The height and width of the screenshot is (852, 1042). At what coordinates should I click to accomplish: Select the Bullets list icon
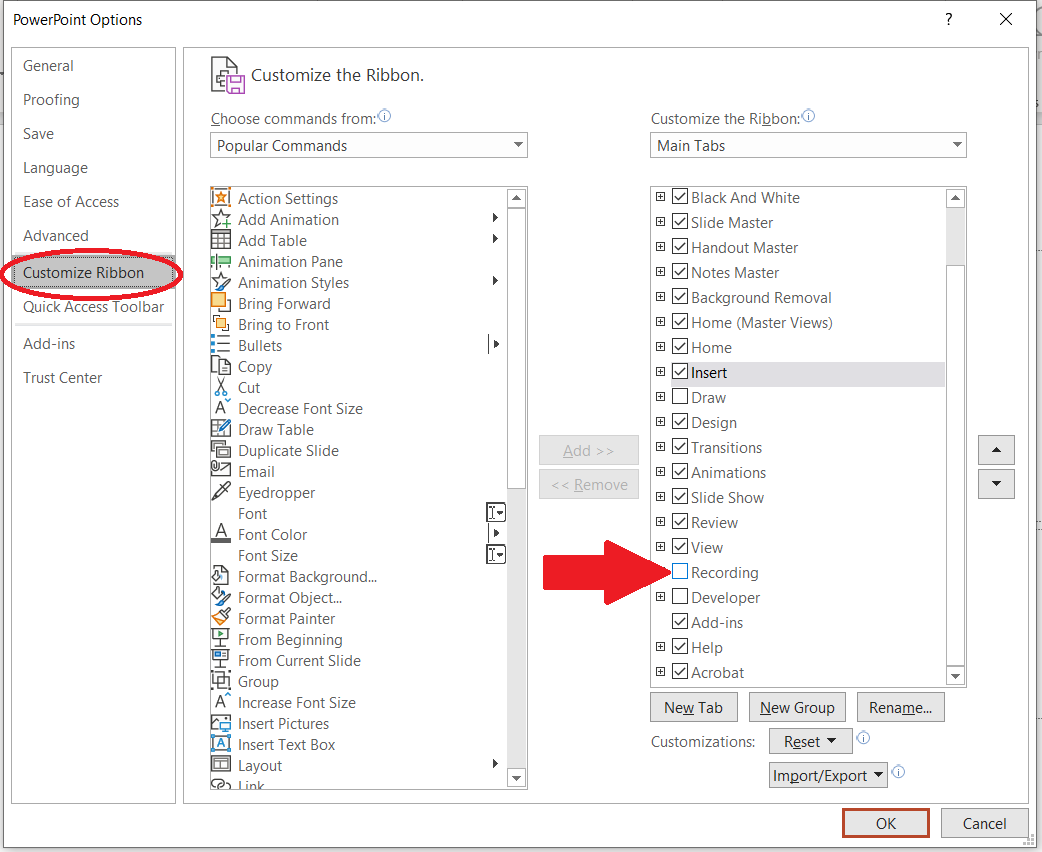(221, 345)
